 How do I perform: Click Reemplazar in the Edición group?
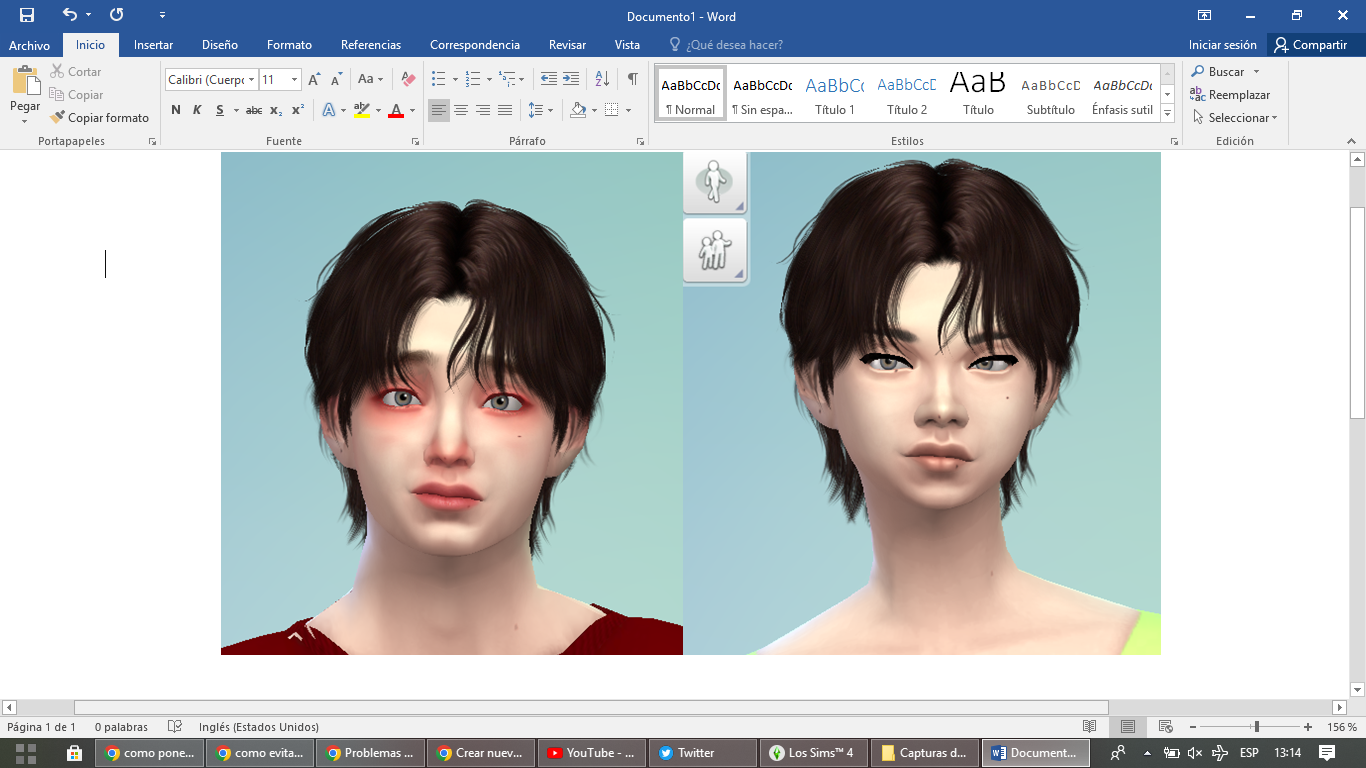coord(1230,95)
